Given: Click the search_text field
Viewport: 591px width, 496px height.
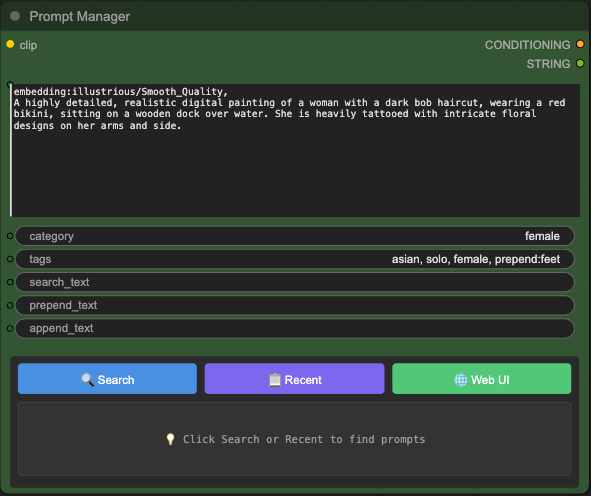Looking at the screenshot, I should (x=295, y=282).
